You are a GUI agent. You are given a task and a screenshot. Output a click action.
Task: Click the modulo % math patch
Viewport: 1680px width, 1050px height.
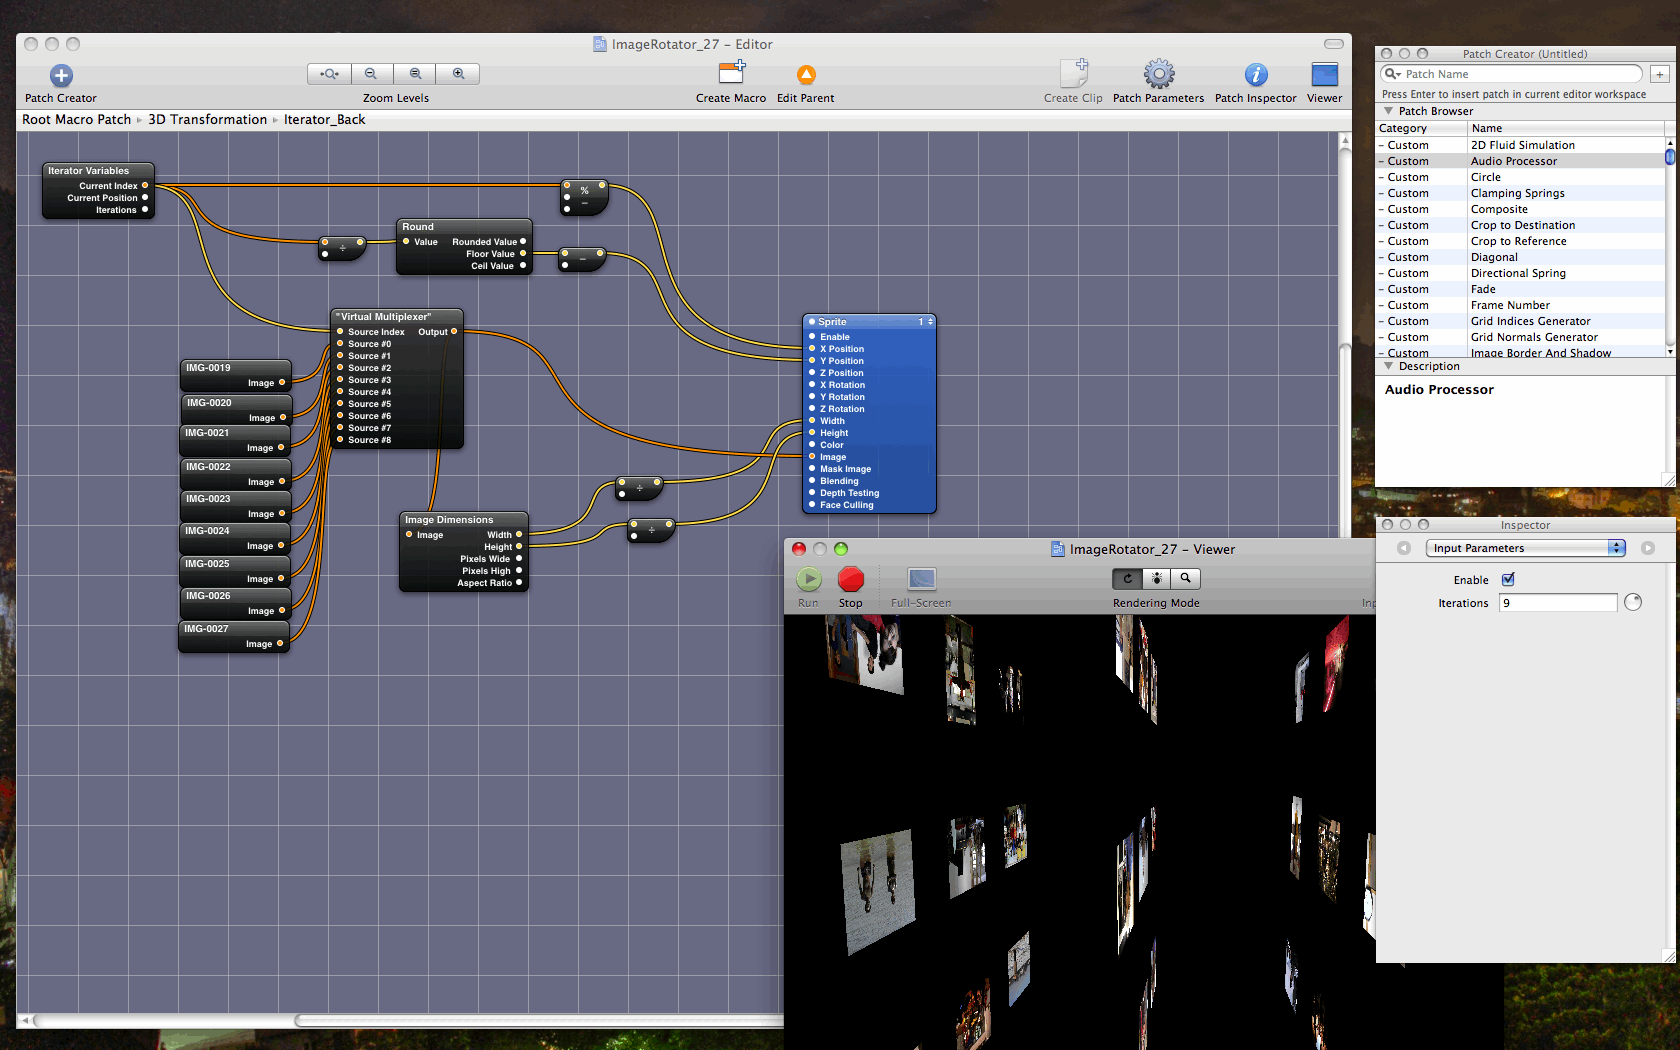[584, 197]
